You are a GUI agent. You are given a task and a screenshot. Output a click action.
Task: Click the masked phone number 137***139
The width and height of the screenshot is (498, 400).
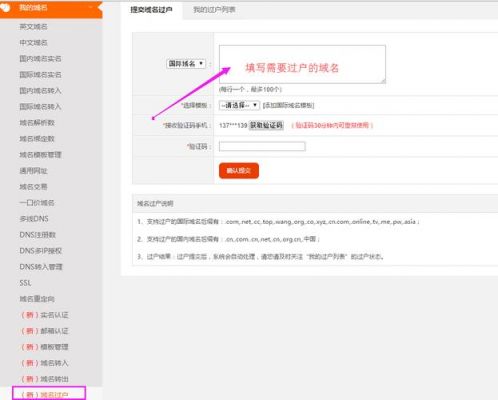tap(233, 125)
